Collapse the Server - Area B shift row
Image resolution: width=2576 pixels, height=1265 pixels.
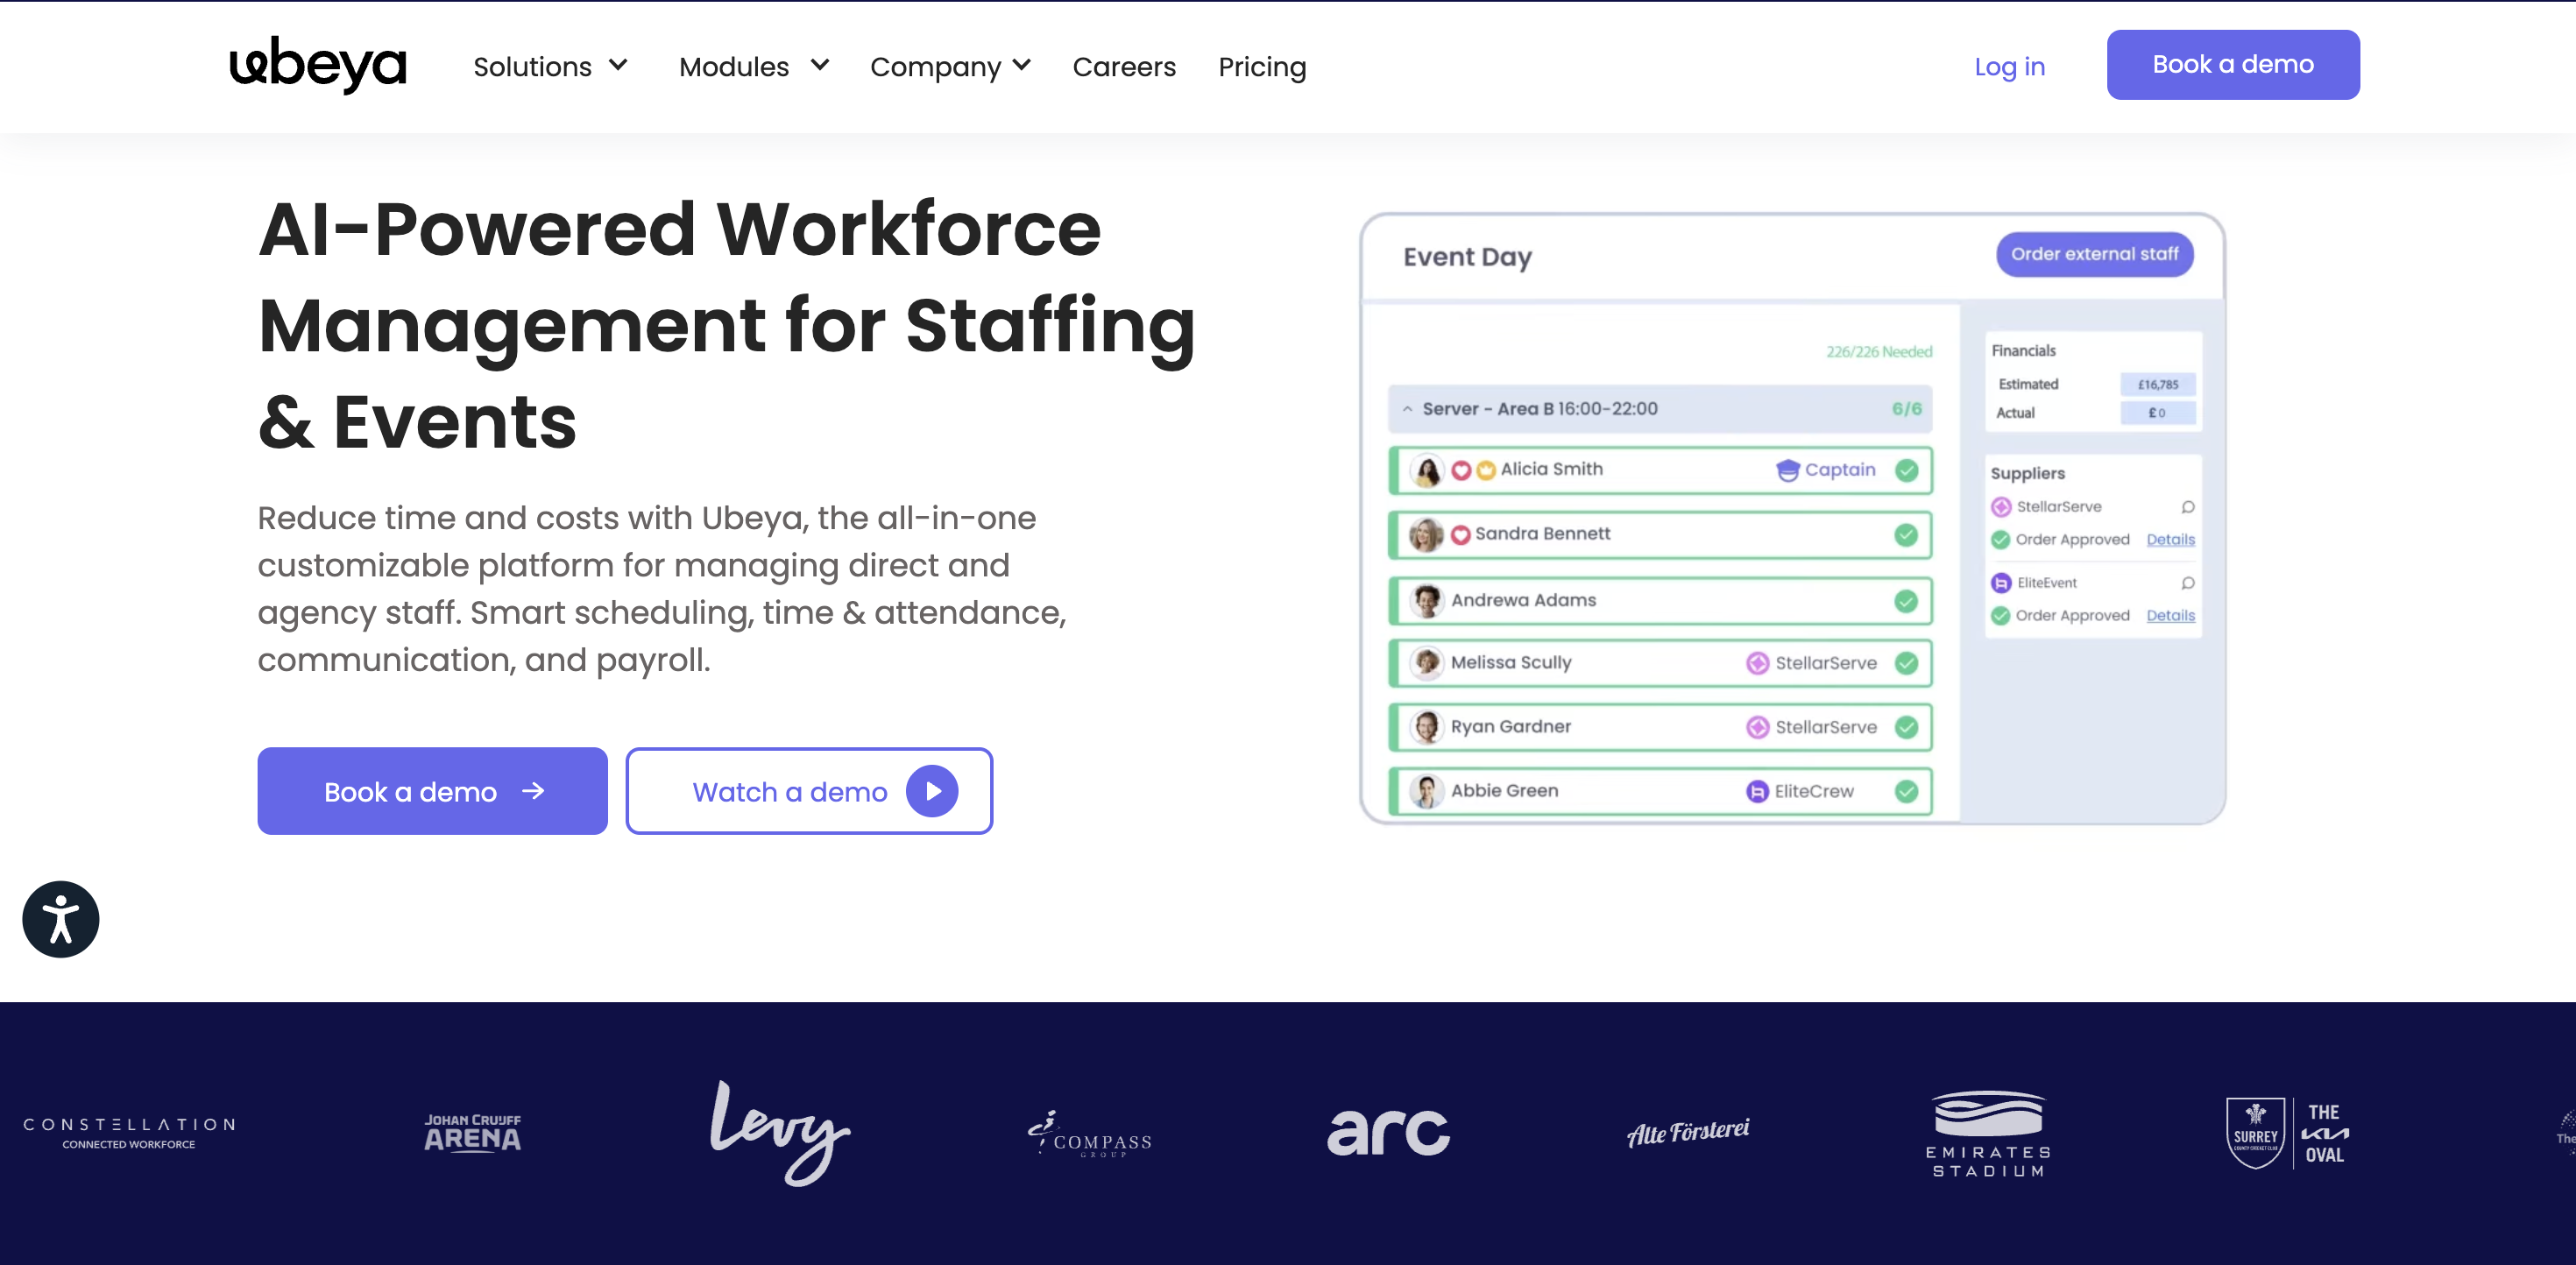click(x=1407, y=409)
